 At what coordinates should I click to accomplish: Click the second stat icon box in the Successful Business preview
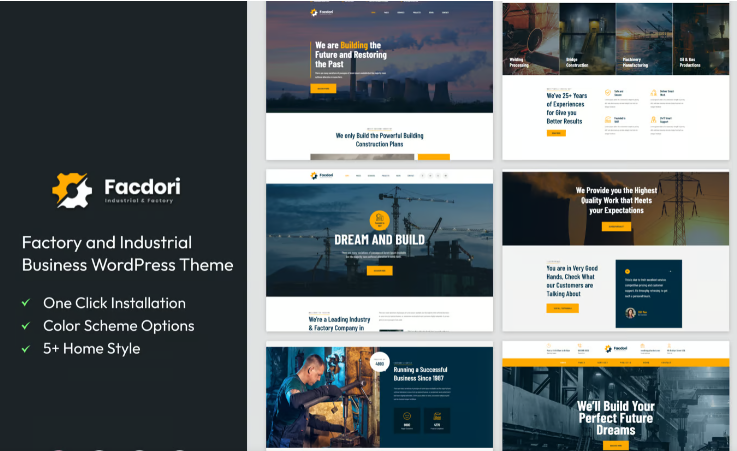437,420
